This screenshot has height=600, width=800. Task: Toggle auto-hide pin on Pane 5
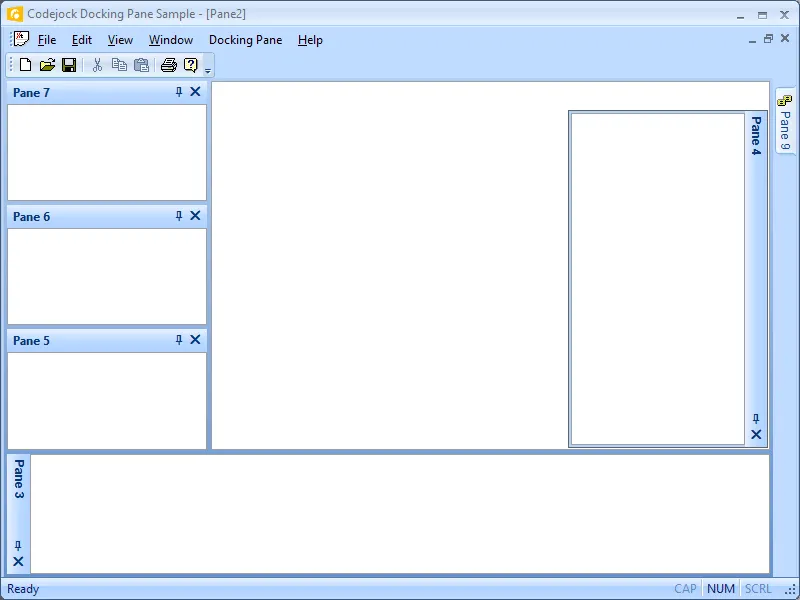pyautogui.click(x=179, y=340)
